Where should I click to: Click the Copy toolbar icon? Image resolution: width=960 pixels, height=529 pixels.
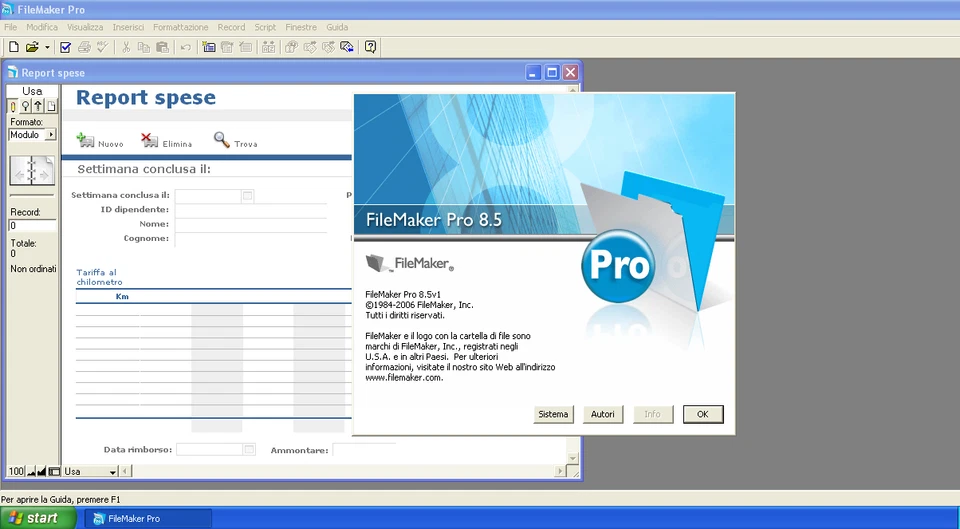click(144, 47)
